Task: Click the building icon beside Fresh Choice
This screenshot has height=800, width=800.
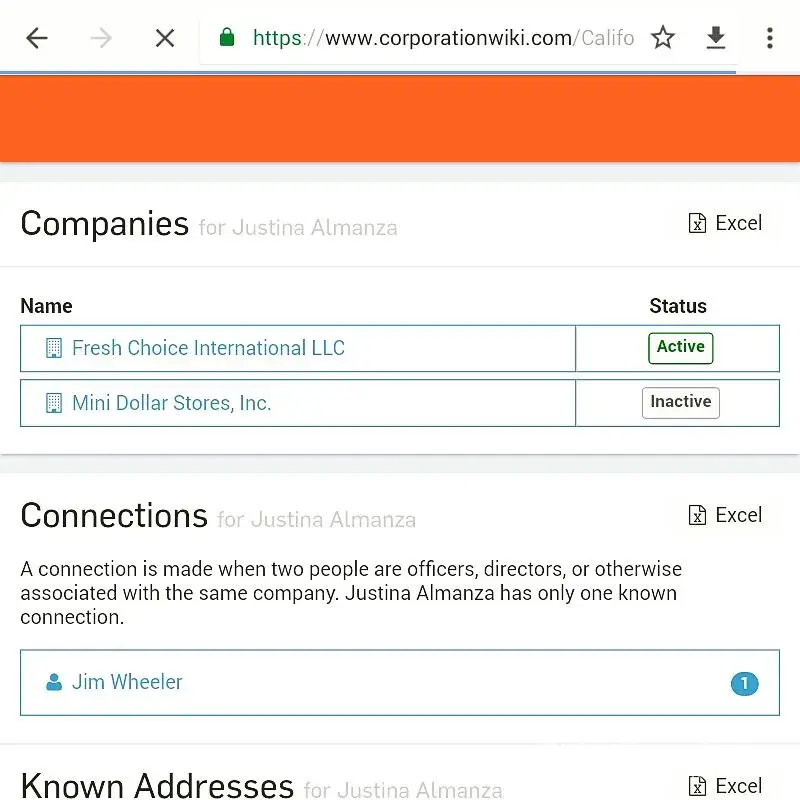Action: click(x=54, y=348)
